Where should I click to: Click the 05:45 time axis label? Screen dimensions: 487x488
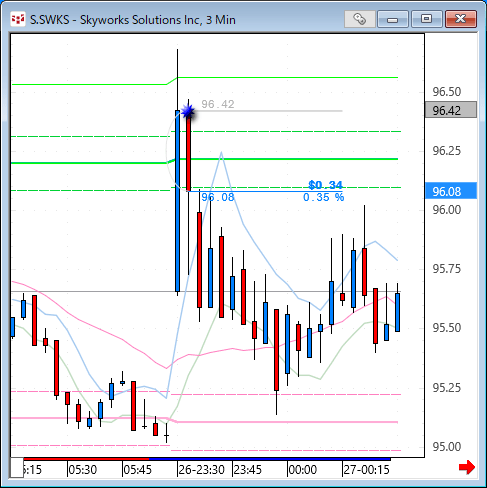pyautogui.click(x=138, y=470)
